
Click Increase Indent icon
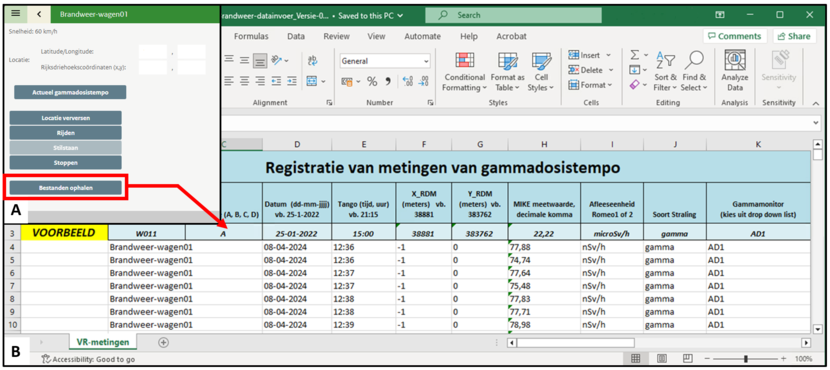click(291, 82)
